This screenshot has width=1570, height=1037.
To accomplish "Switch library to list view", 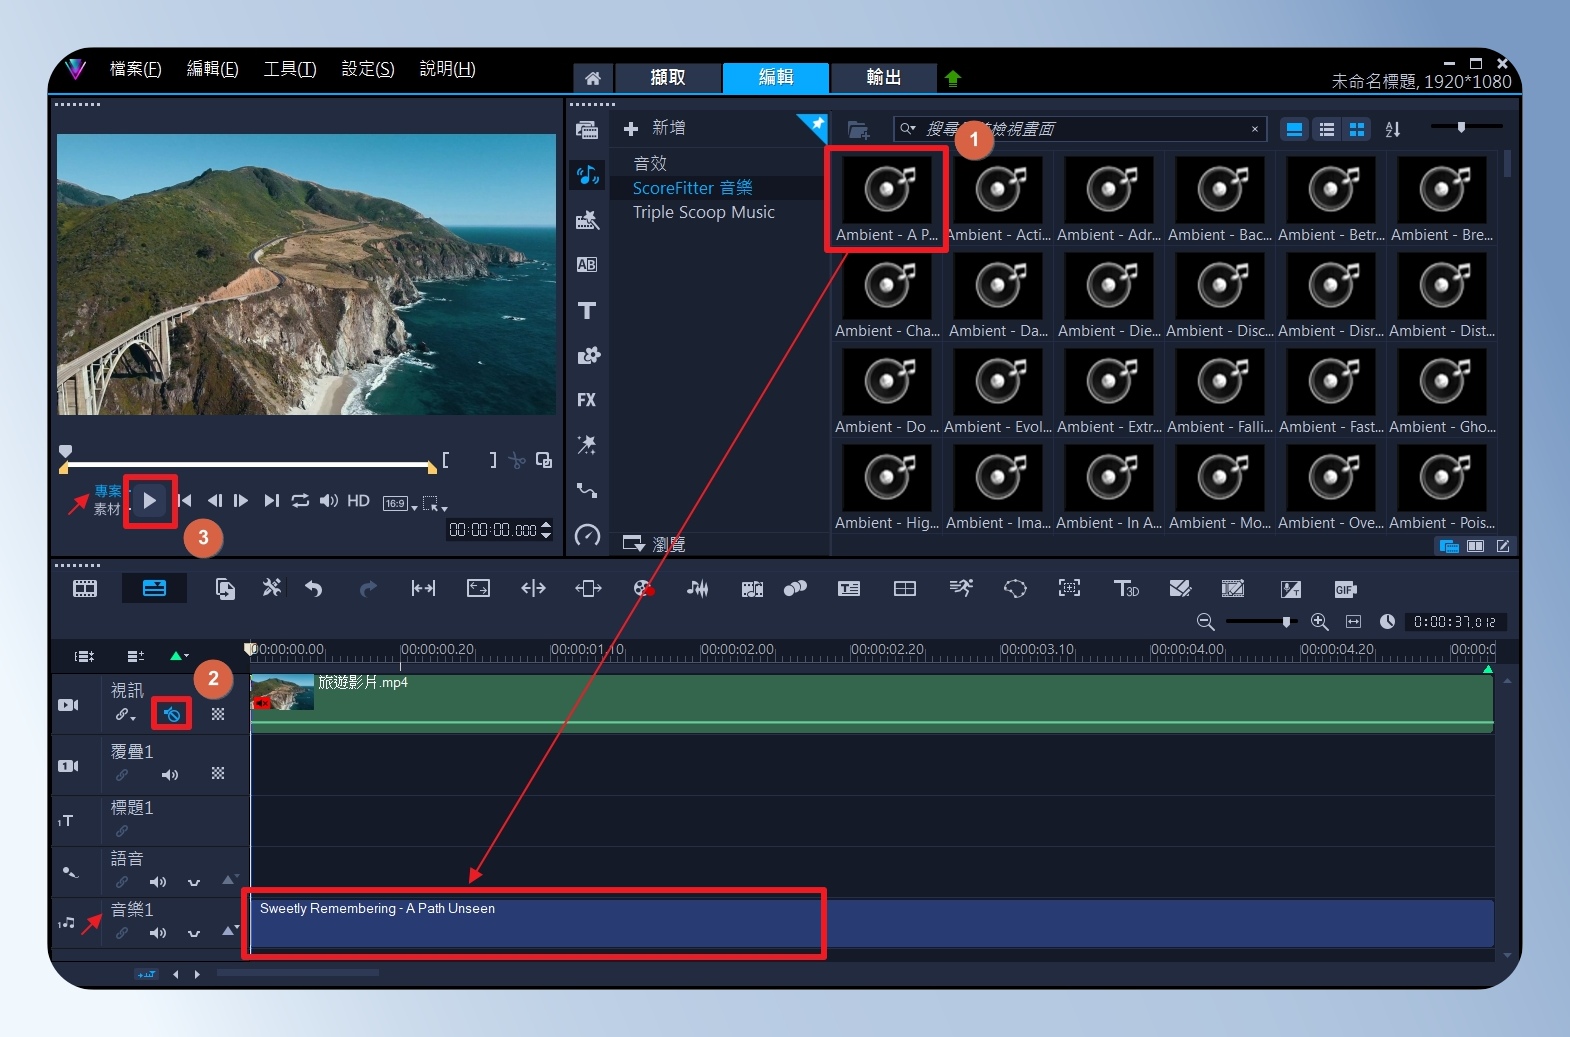I will point(1327,129).
